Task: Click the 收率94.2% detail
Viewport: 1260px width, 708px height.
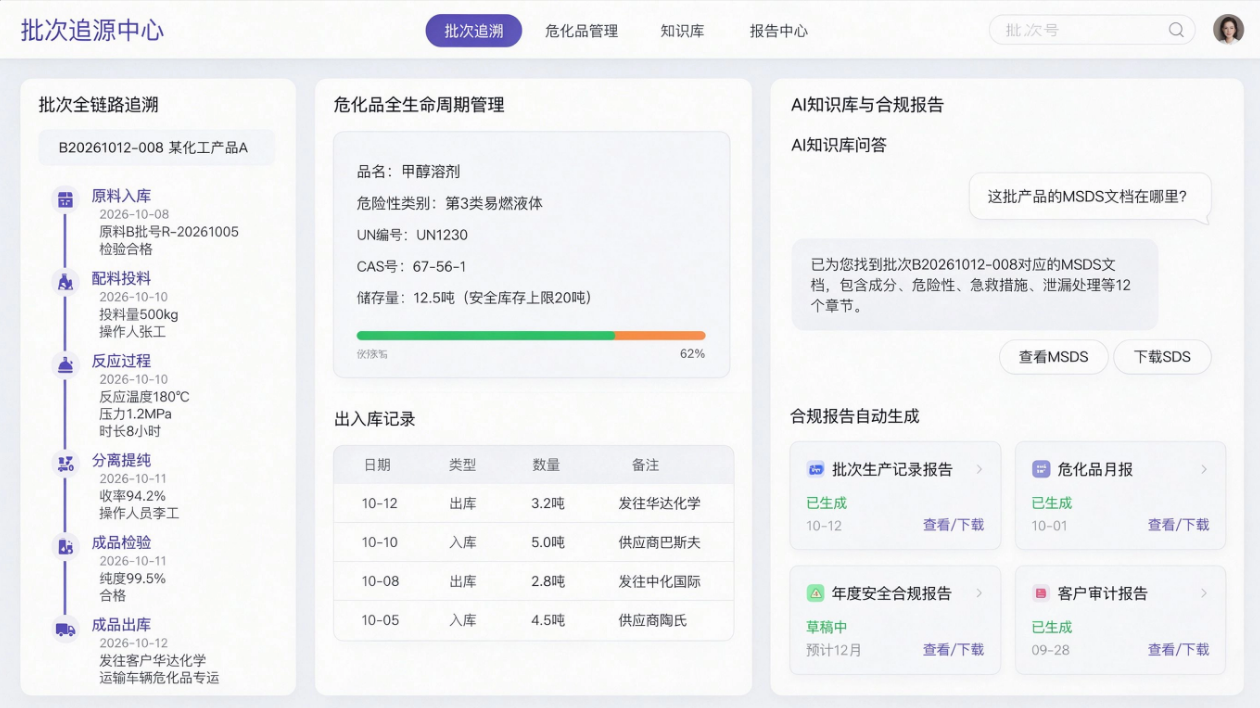Action: coord(132,496)
